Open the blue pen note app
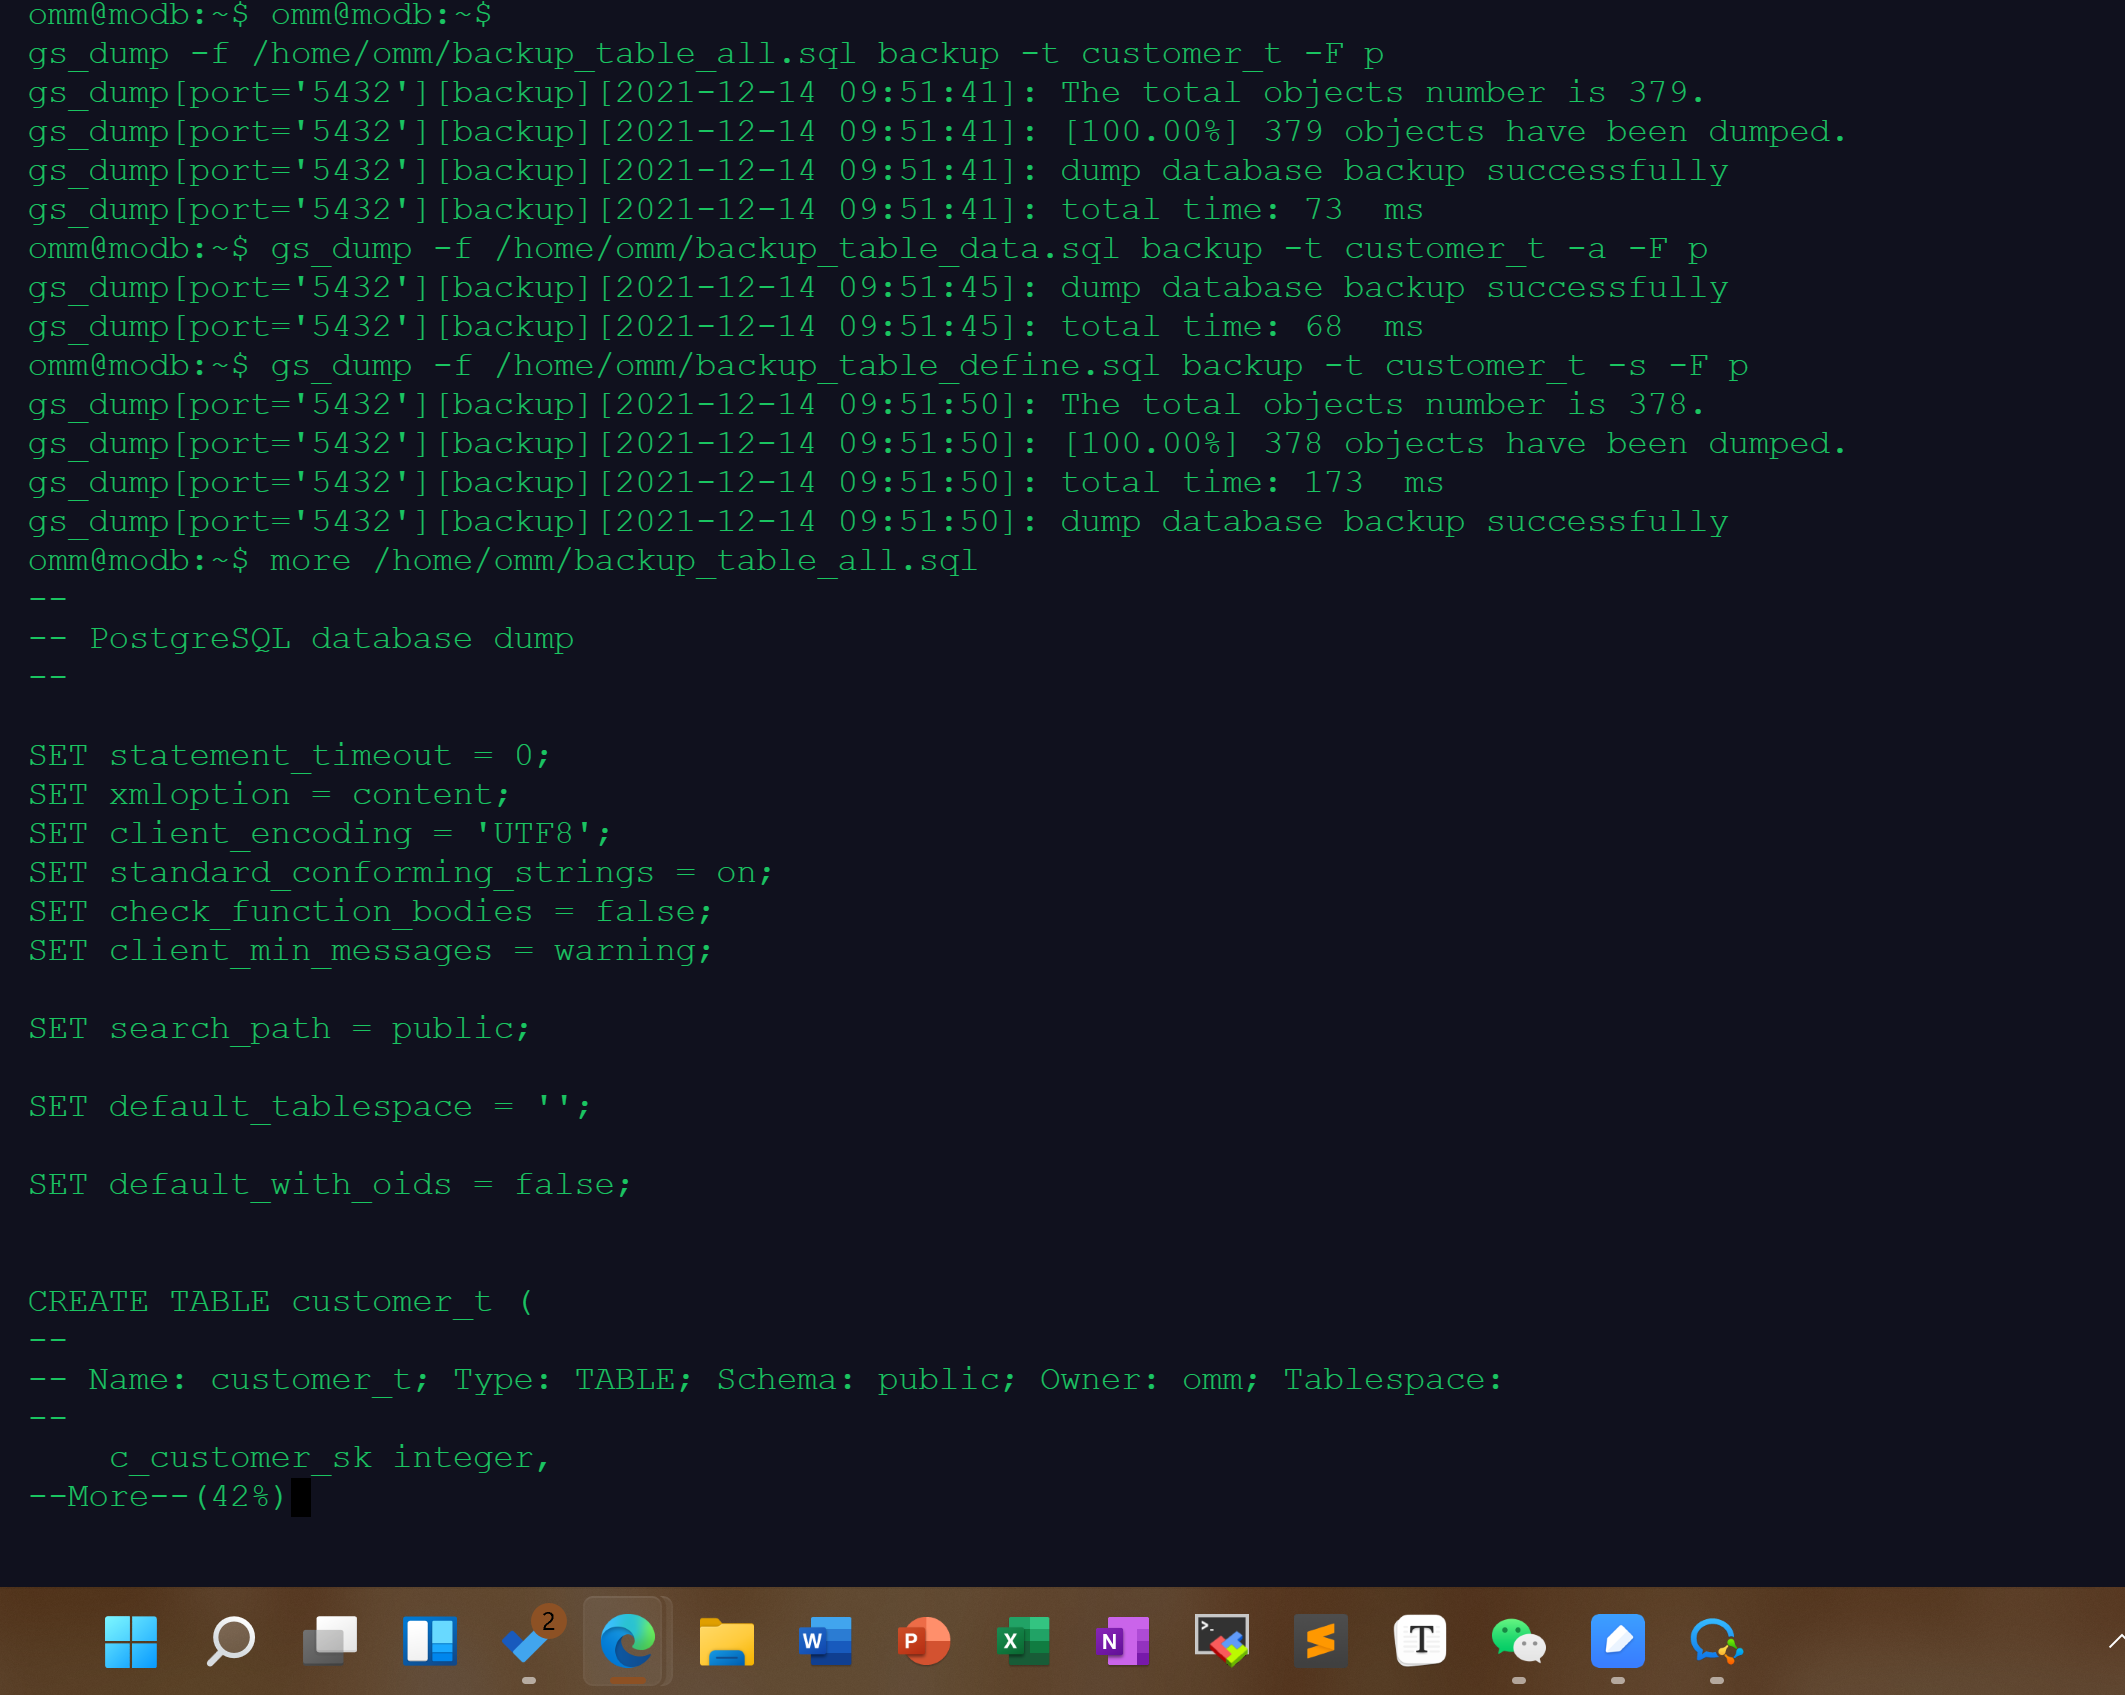The height and width of the screenshot is (1695, 2125). [1617, 1642]
